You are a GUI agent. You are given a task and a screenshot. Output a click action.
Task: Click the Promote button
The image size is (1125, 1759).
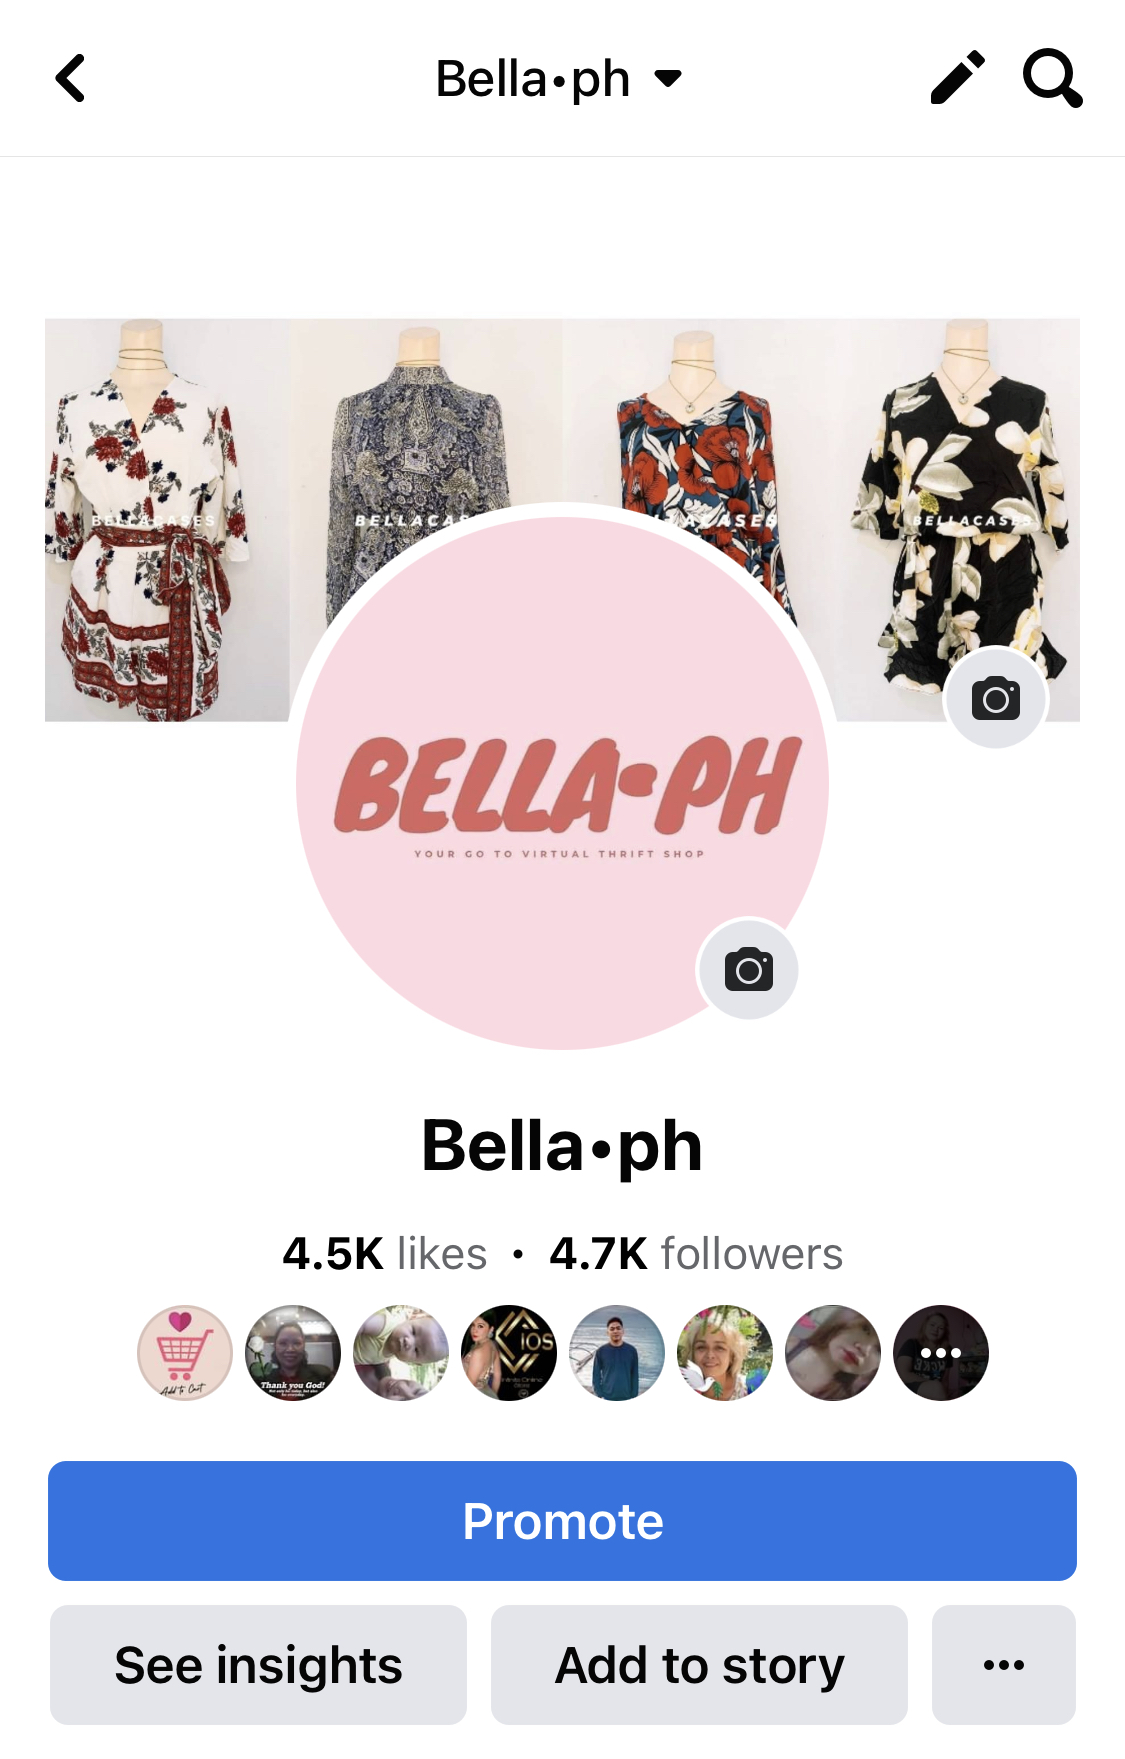coord(562,1521)
